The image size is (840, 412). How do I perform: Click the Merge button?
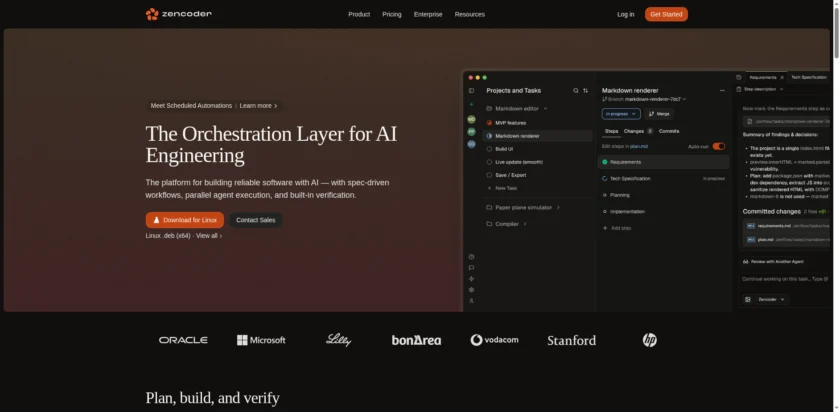tap(659, 114)
